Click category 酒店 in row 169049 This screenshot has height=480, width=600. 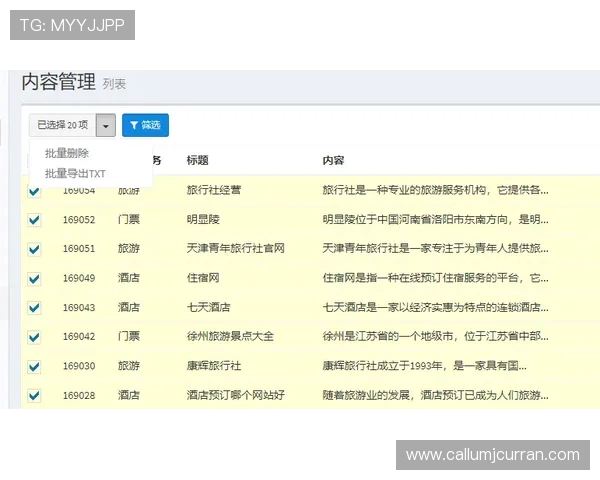129,278
